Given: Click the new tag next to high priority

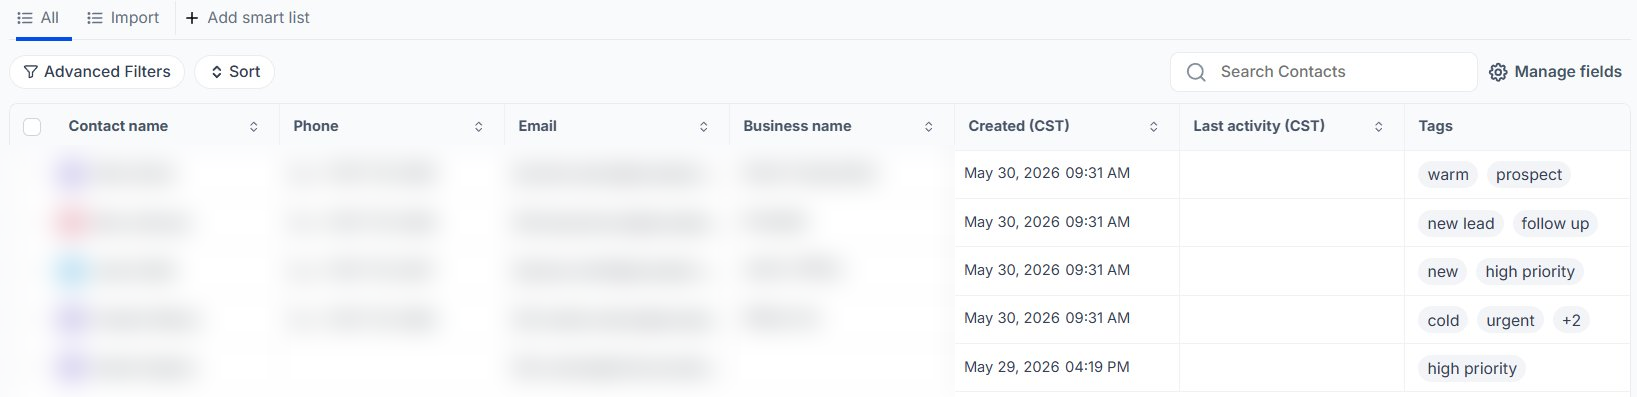Looking at the screenshot, I should point(1442,272).
